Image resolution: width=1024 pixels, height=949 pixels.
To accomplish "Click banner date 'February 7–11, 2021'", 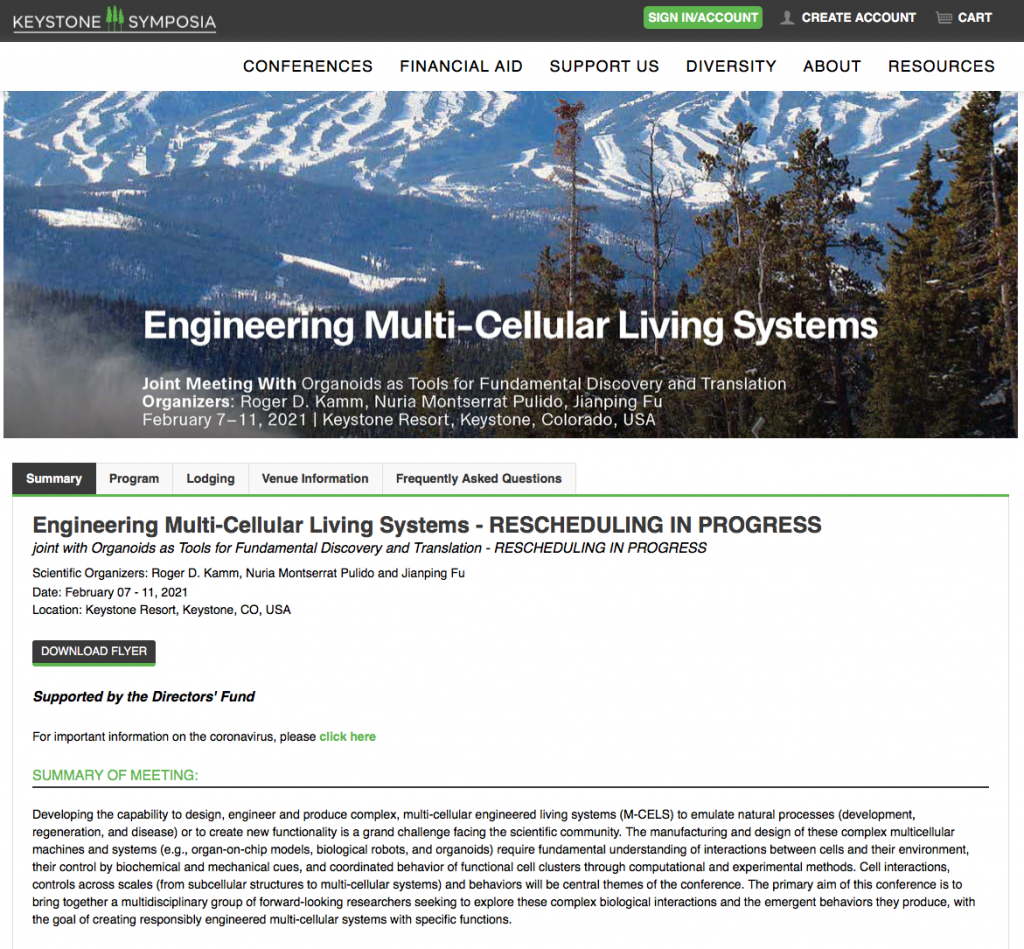I will point(224,419).
